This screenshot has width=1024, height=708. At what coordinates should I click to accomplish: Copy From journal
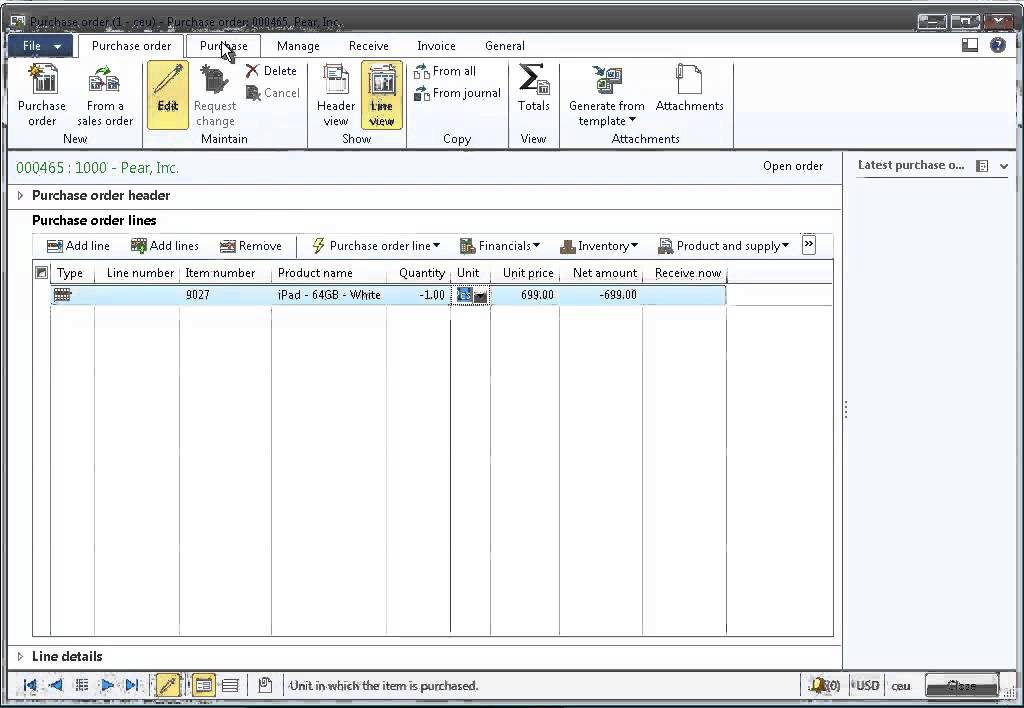point(457,93)
